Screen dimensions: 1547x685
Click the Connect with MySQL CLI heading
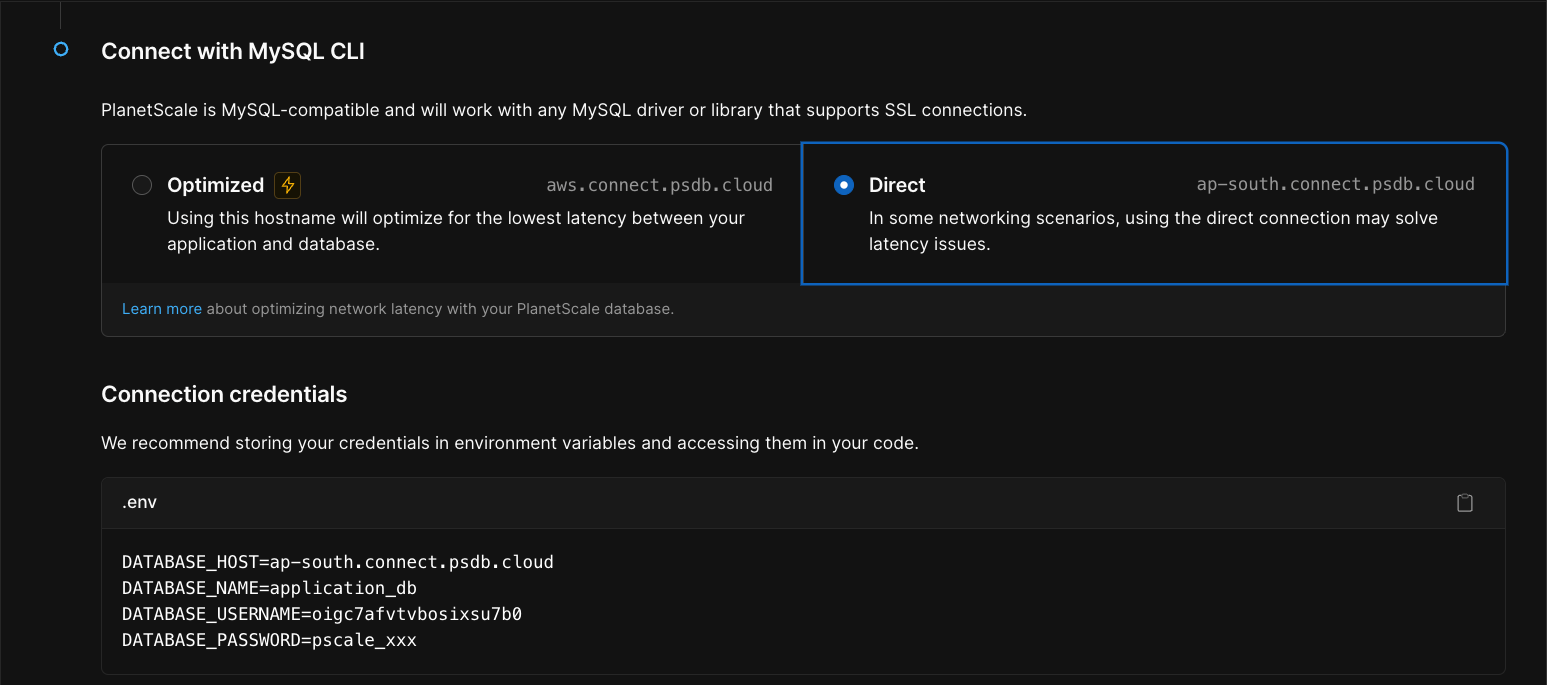click(x=233, y=51)
